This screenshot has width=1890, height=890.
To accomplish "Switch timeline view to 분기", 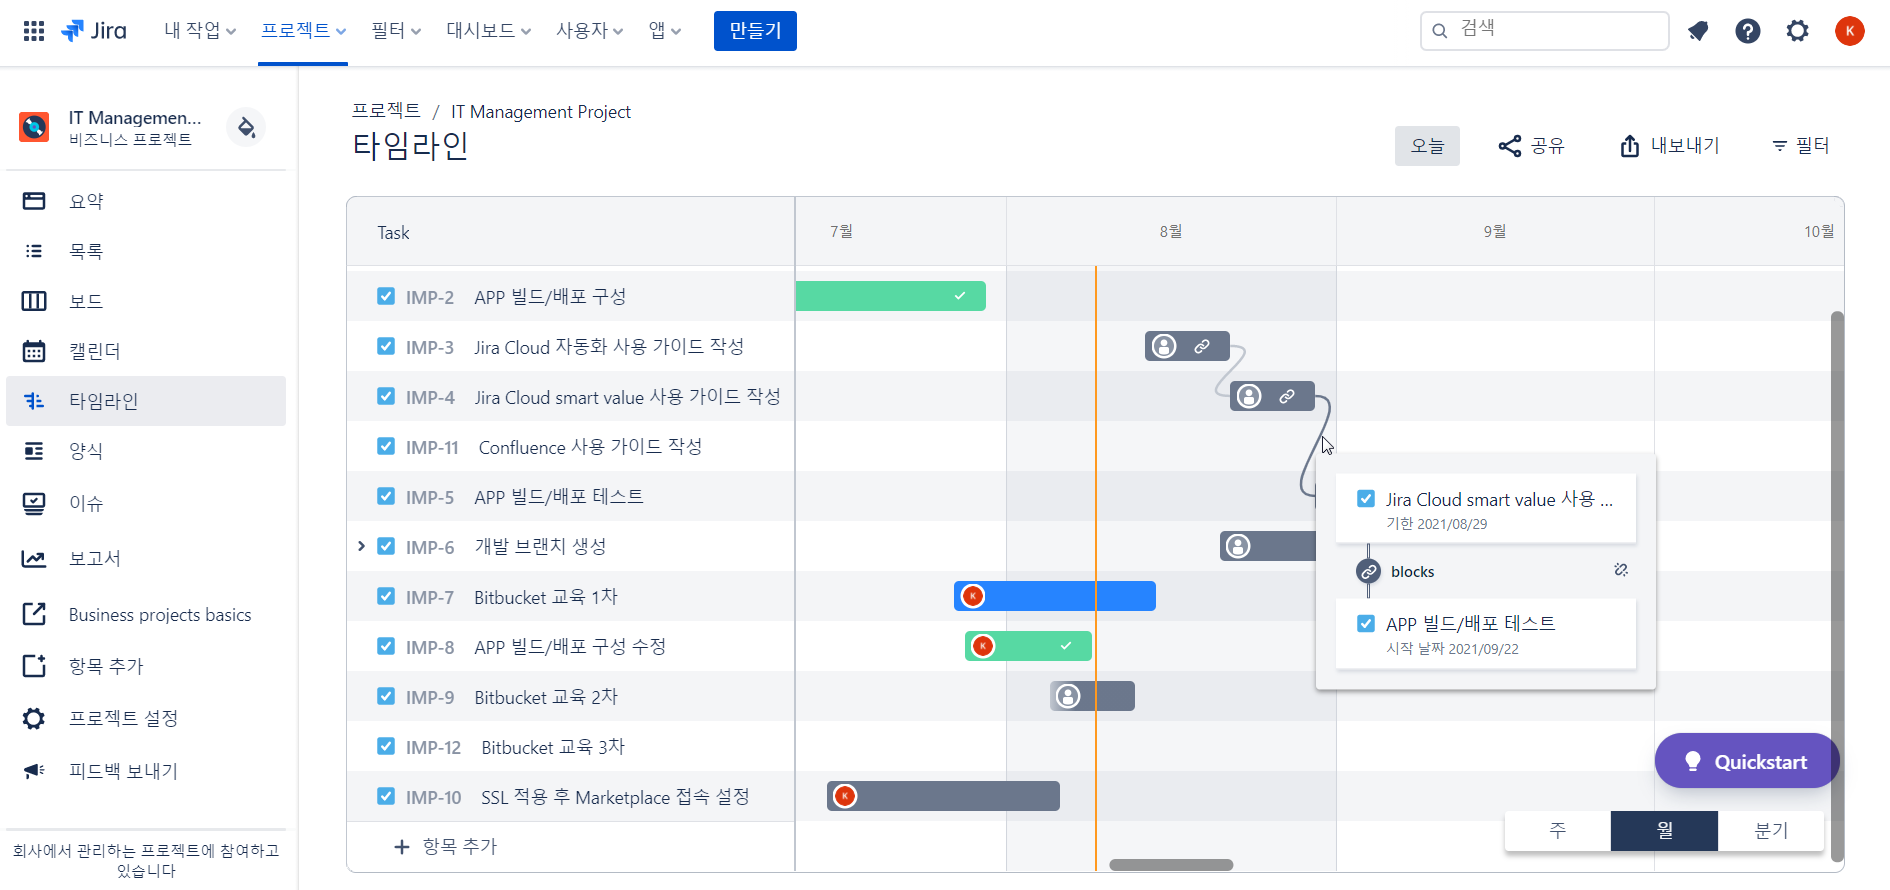I will (x=1771, y=831).
